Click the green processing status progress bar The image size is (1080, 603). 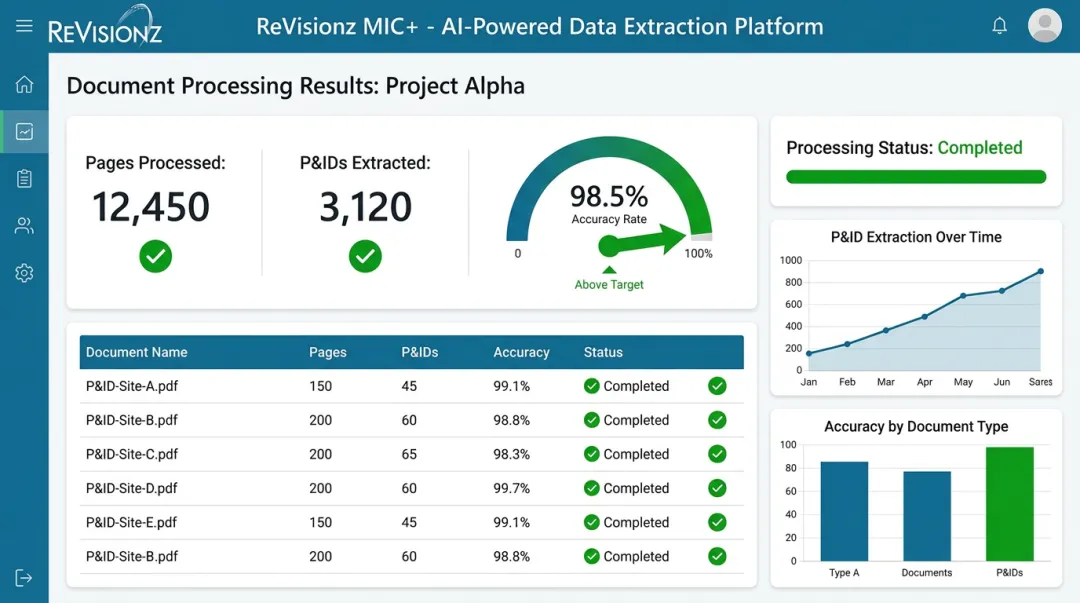pyautogui.click(x=916, y=177)
